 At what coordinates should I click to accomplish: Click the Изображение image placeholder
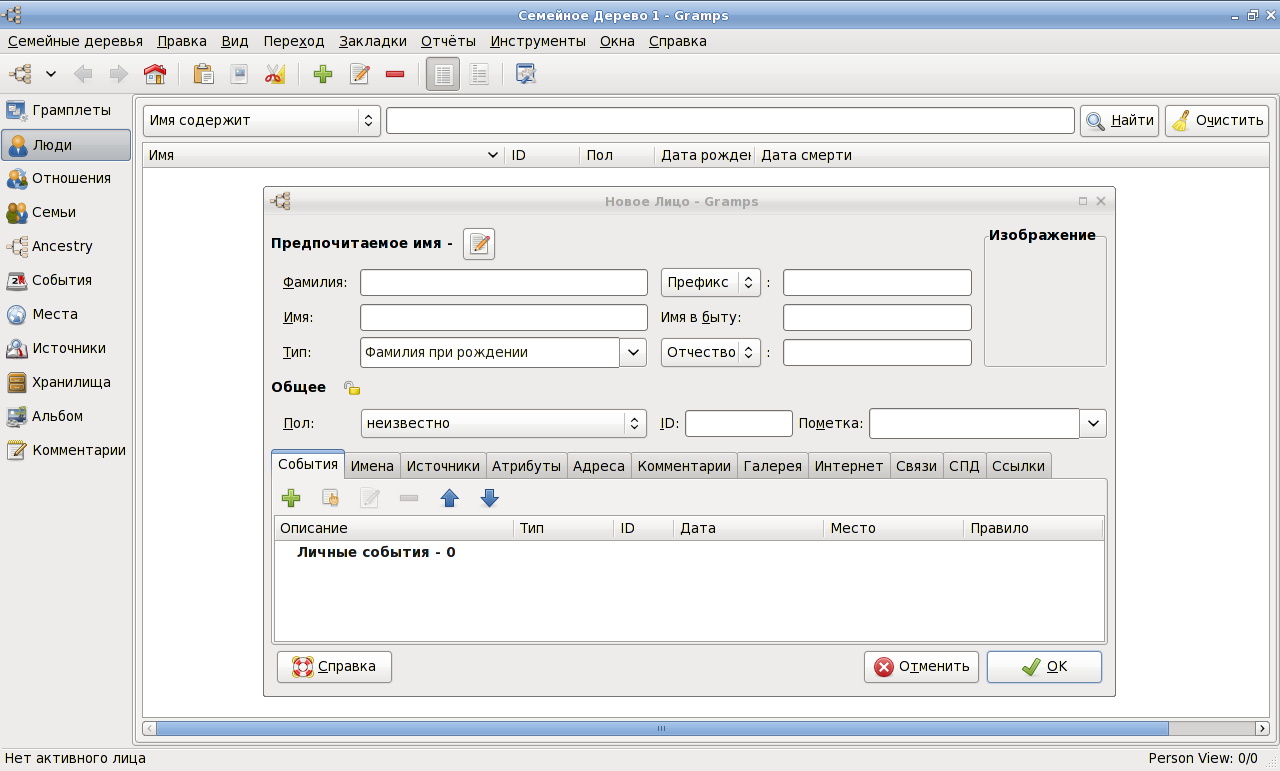(1045, 301)
